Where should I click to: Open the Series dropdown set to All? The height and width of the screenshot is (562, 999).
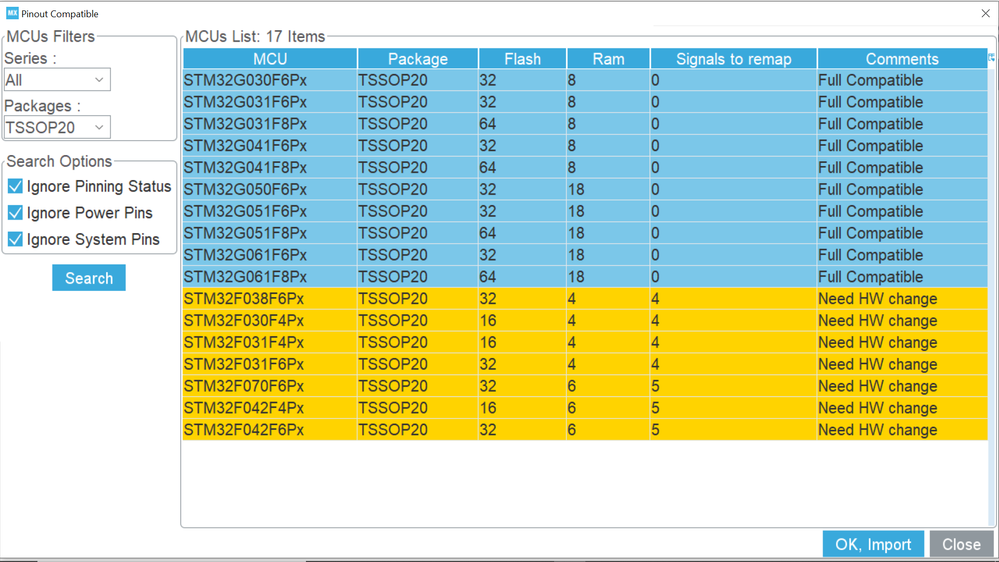click(57, 80)
